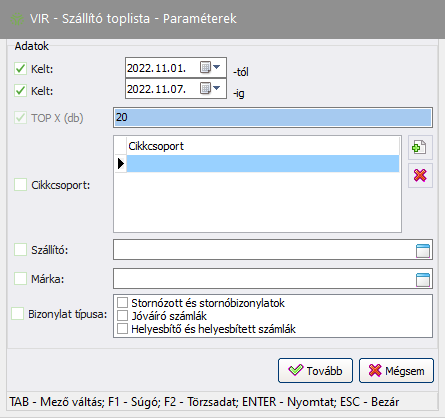Click the Mégsem button
Screen dimensions: 445x418
396,370
